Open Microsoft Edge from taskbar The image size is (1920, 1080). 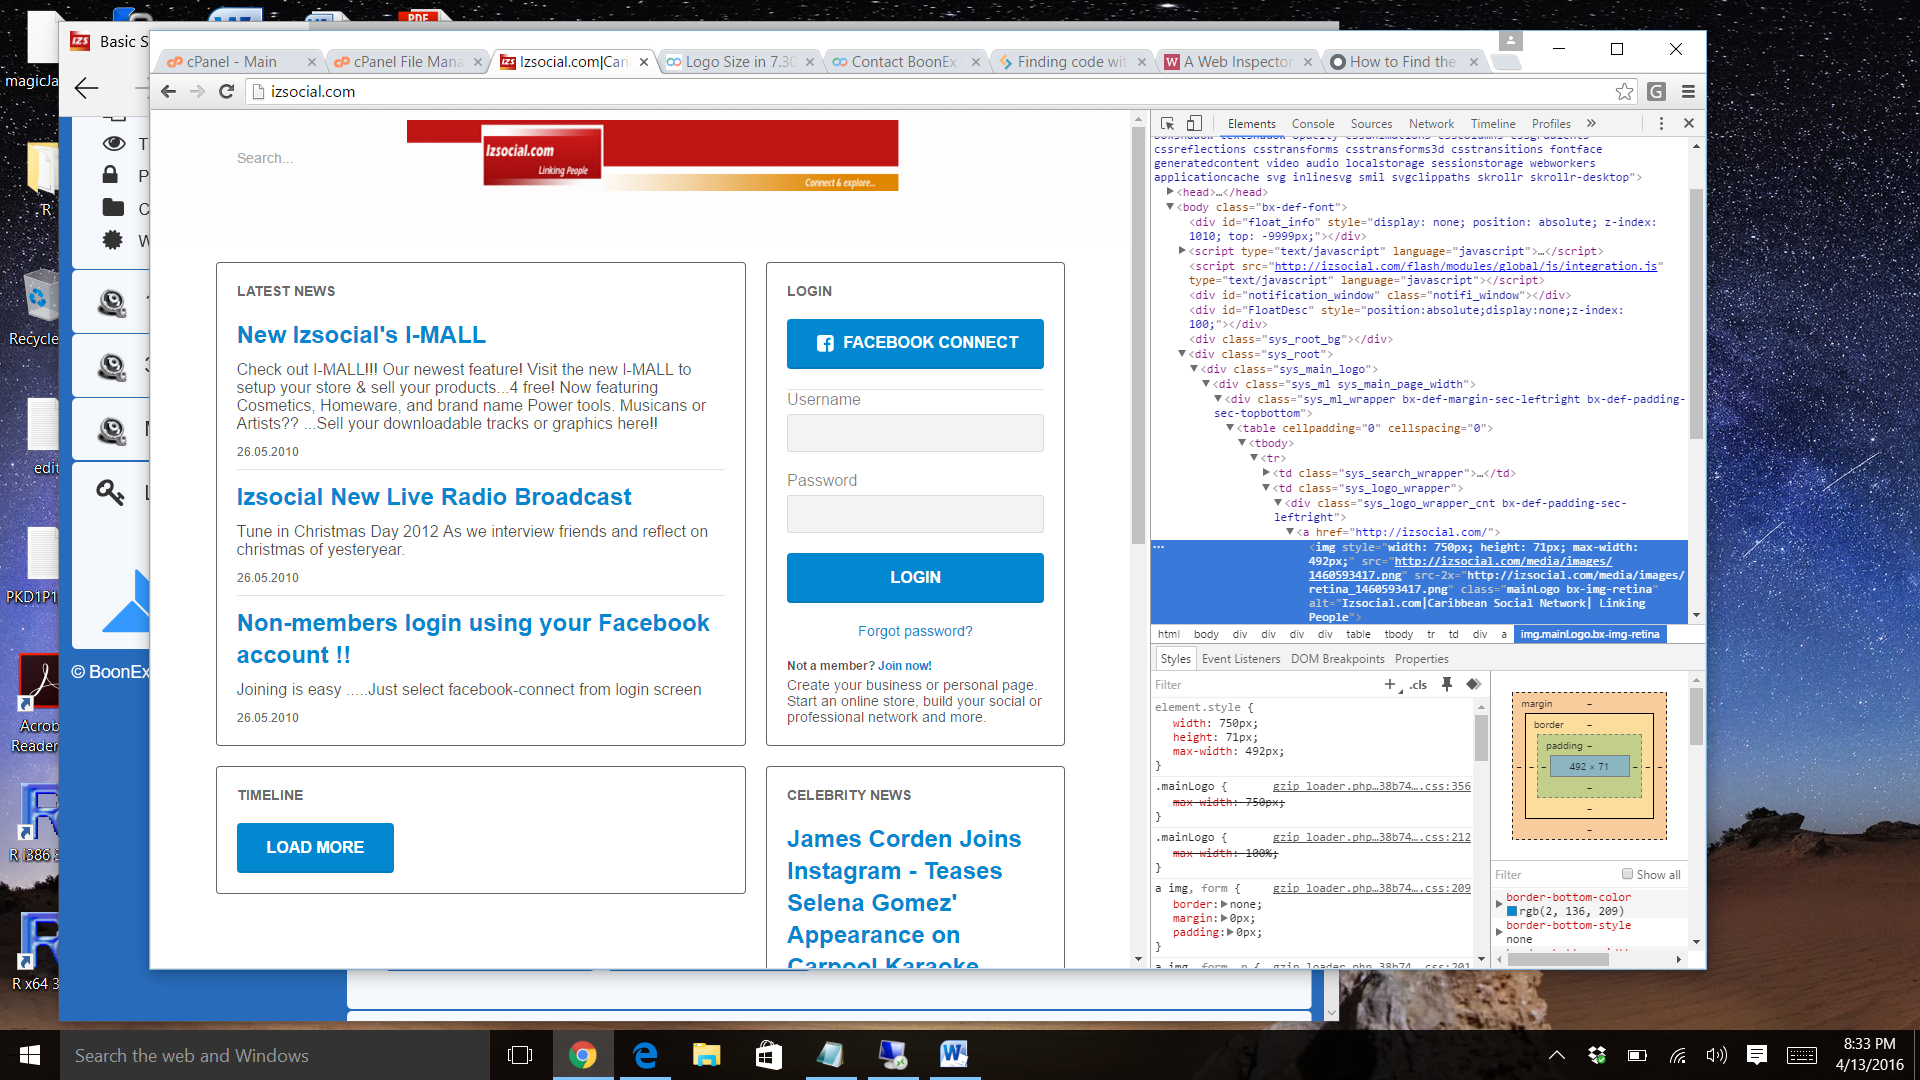[x=645, y=1055]
